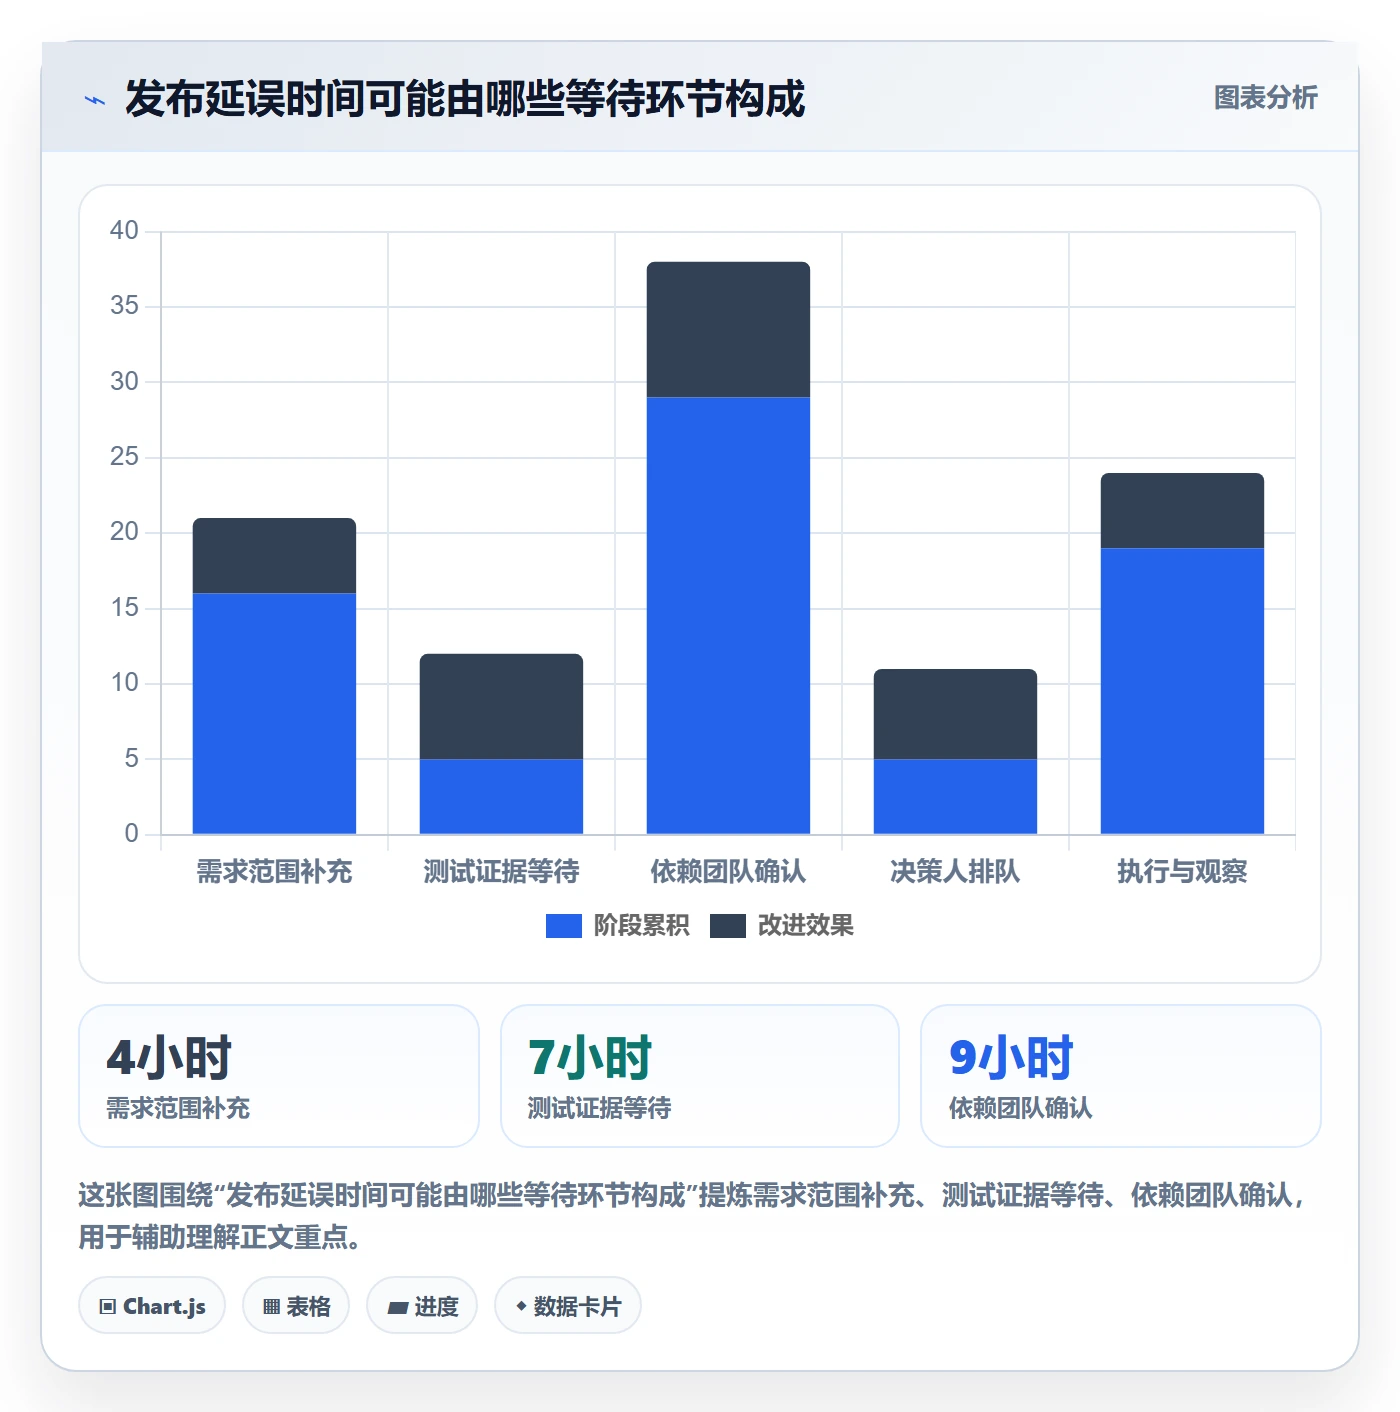Open the 7小时 测试证据等待 card
Image resolution: width=1400 pixels, height=1412 pixels.
[700, 1076]
